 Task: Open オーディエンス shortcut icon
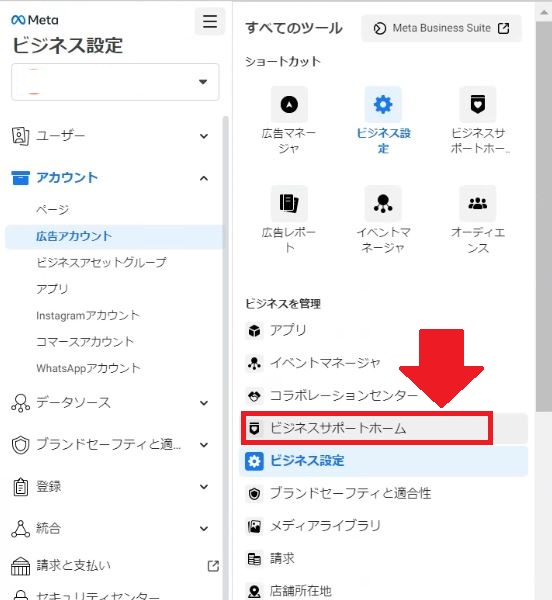point(477,203)
